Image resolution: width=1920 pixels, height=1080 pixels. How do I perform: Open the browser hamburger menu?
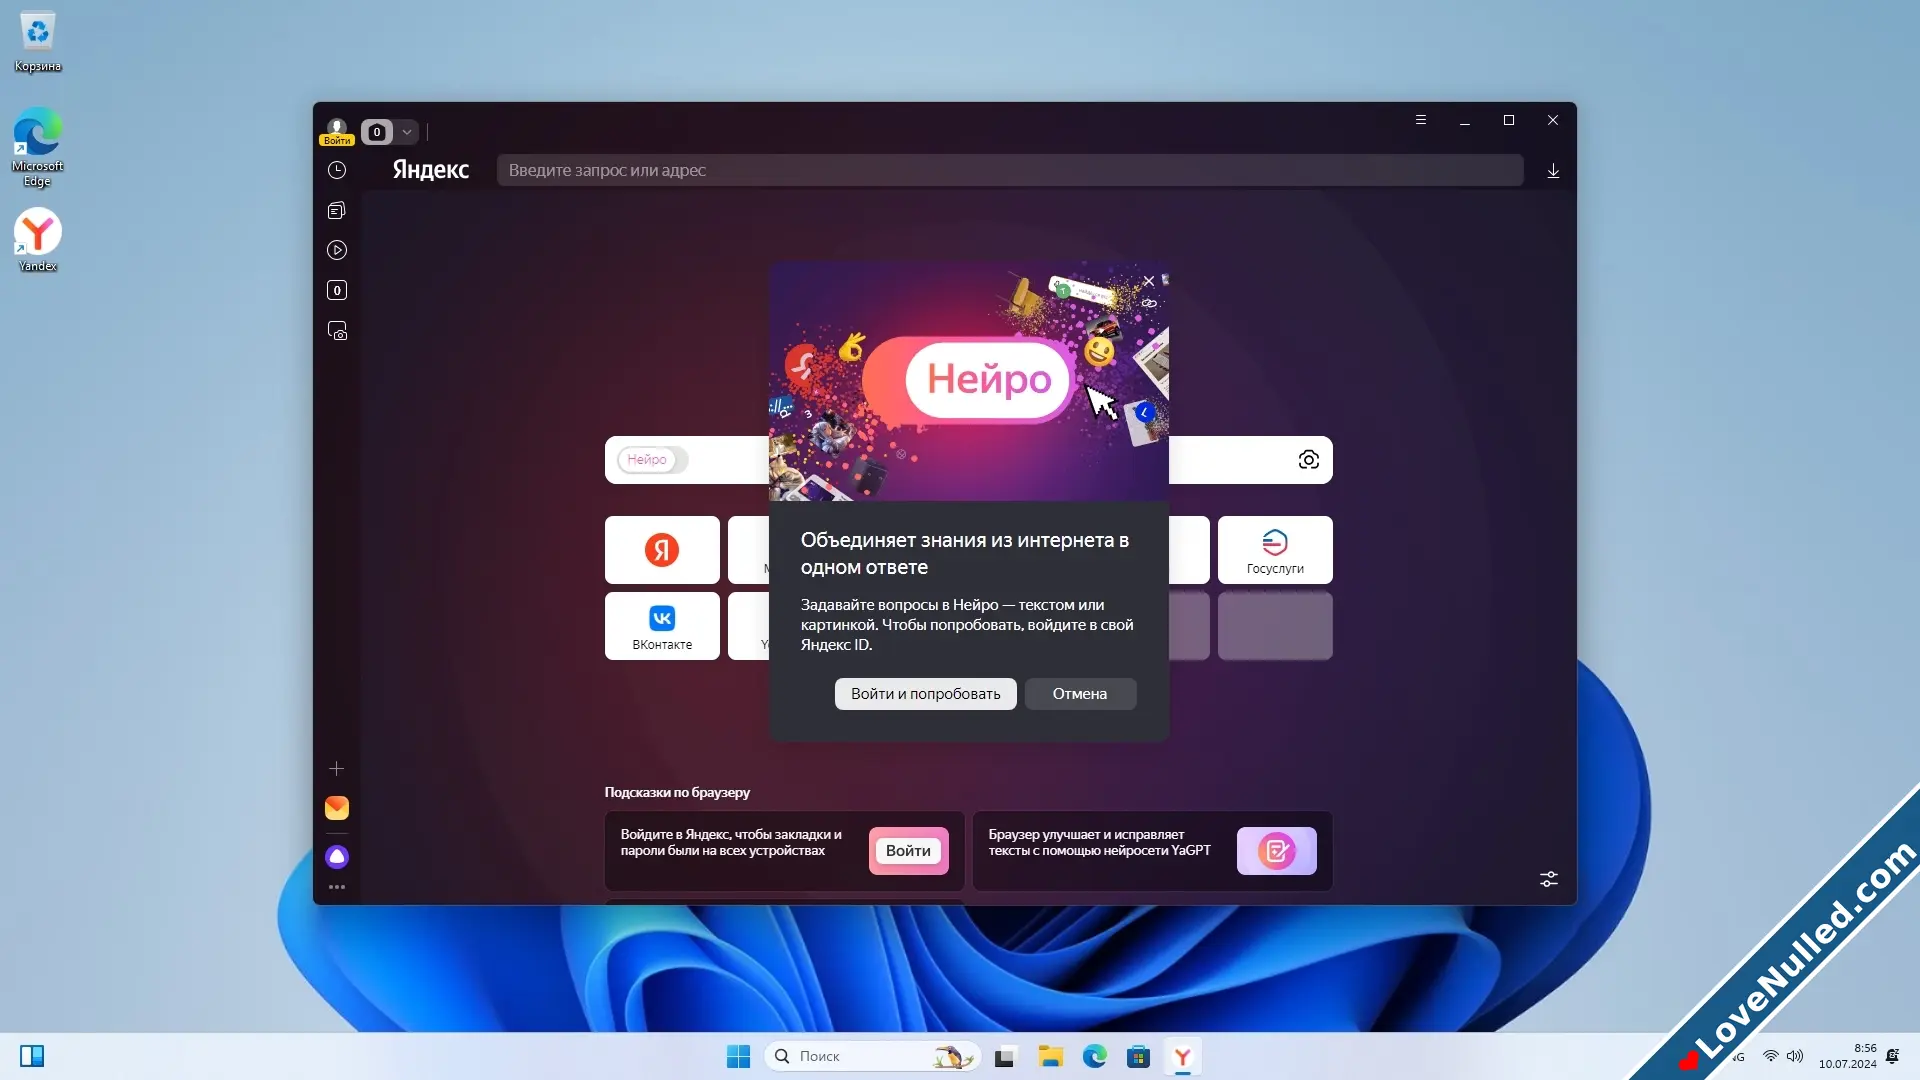[x=1421, y=120]
